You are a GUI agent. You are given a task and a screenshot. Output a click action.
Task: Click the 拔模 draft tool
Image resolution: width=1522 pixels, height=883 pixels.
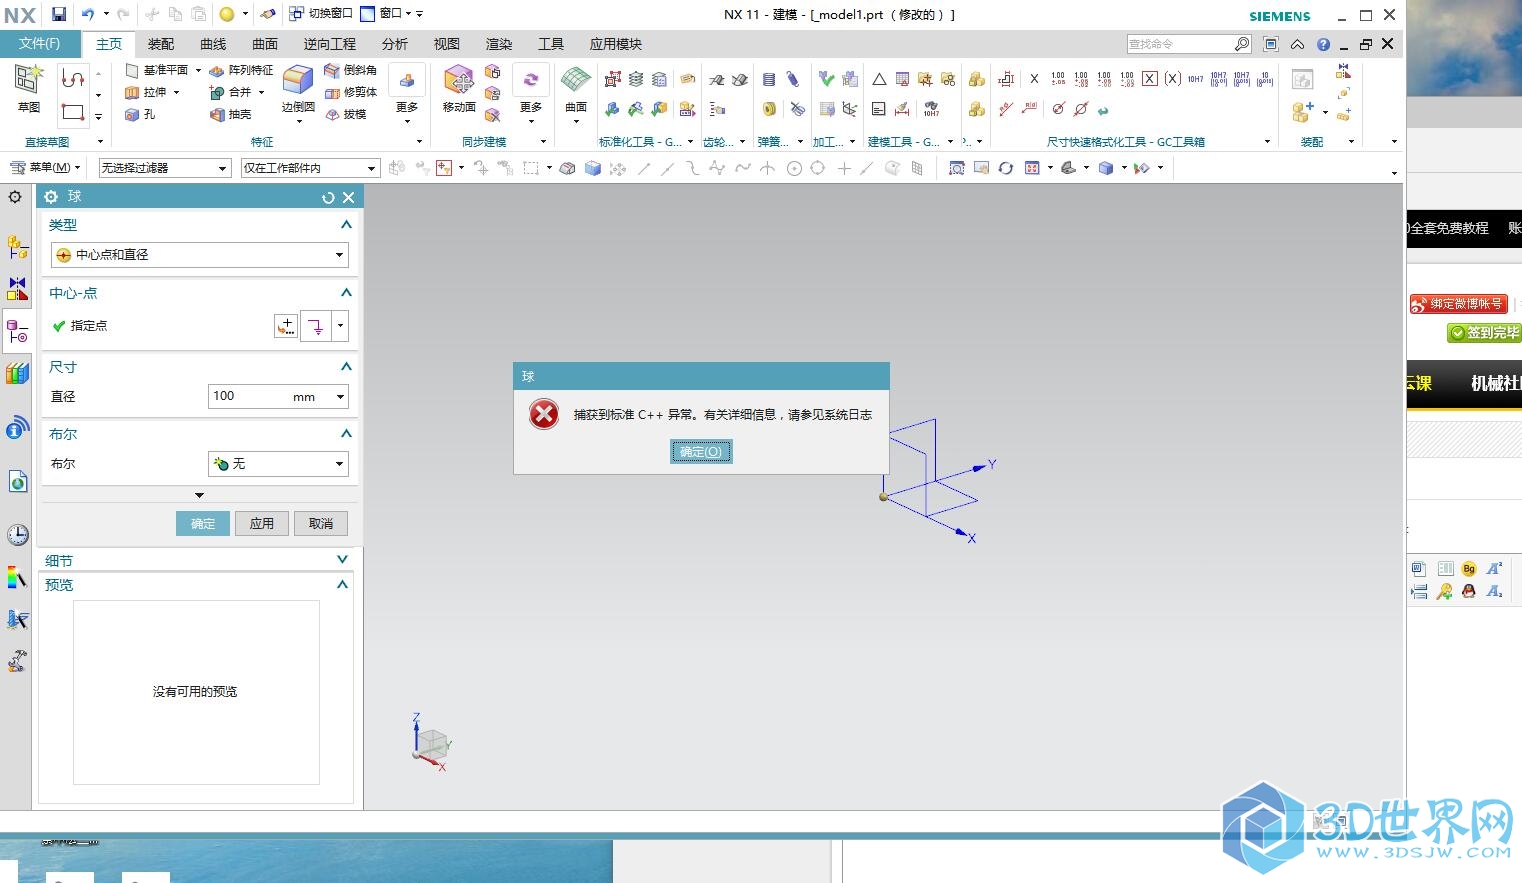click(346, 114)
